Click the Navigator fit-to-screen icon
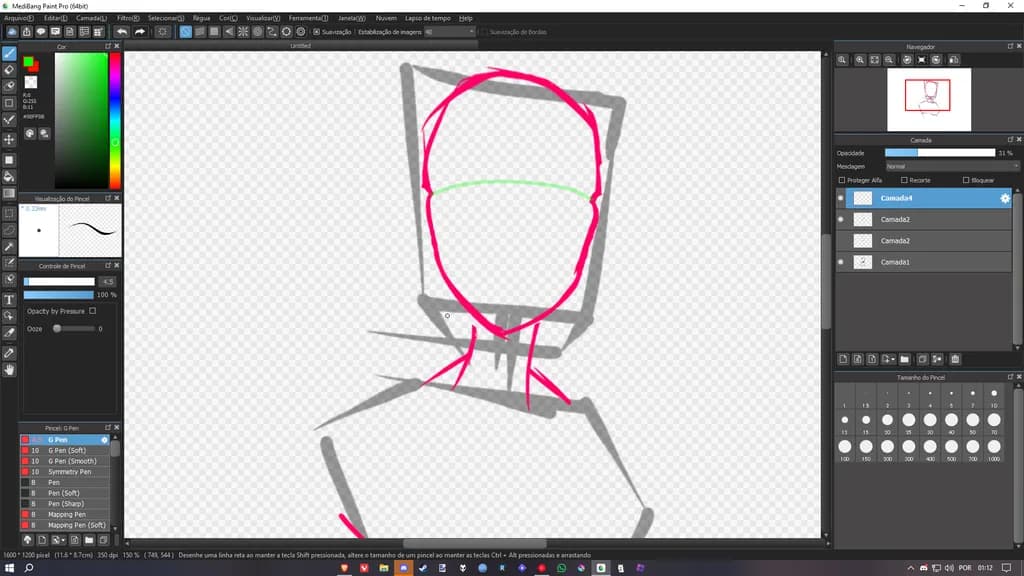The image size is (1024, 576). 874,59
